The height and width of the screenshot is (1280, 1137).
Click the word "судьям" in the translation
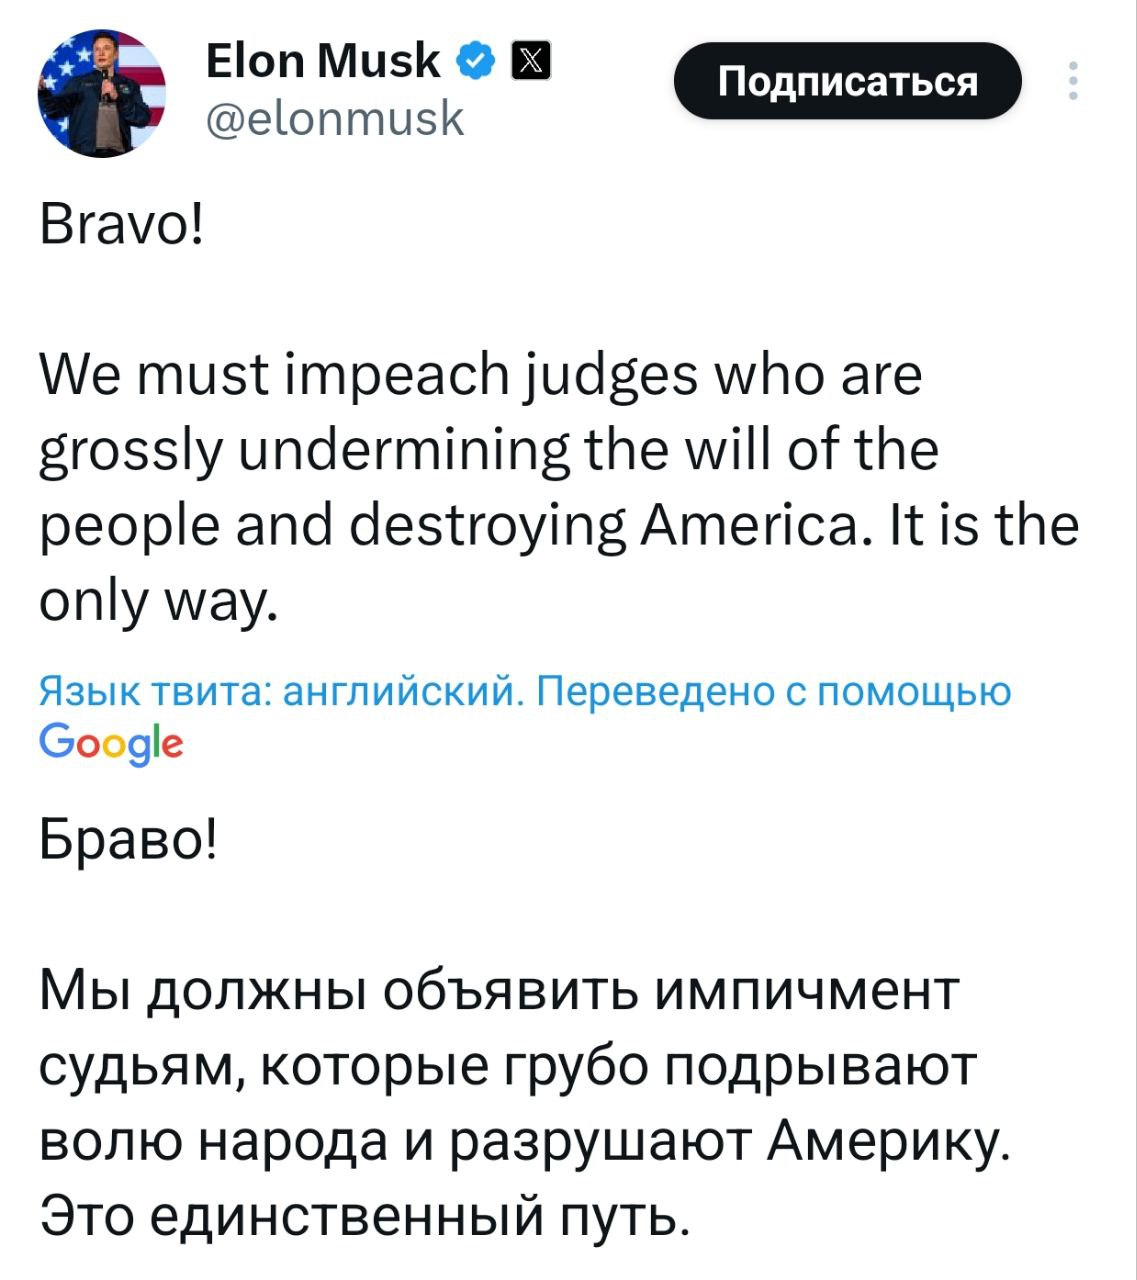(137, 1067)
